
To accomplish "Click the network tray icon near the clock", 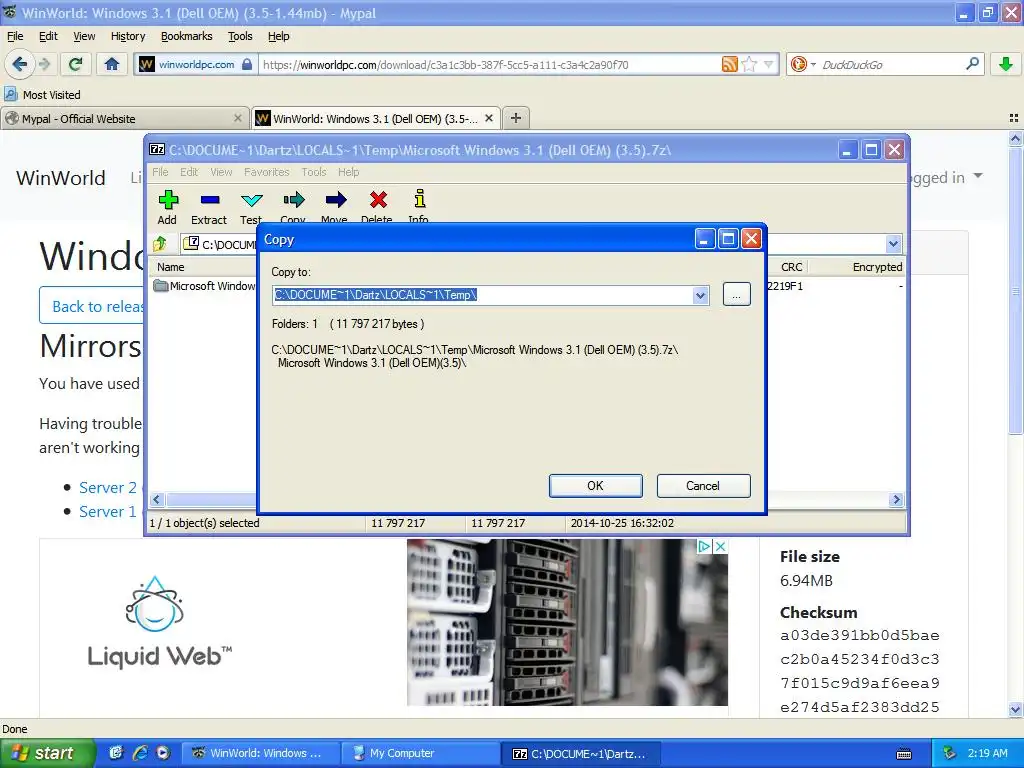I will [950, 753].
